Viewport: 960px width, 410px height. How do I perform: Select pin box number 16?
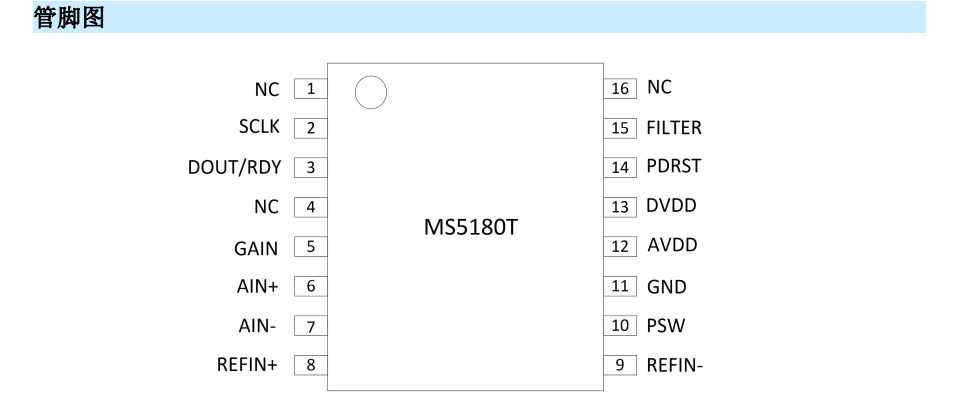pyautogui.click(x=620, y=89)
